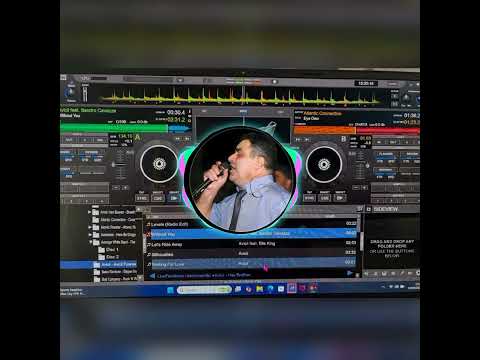The width and height of the screenshot is (480, 360).
Task: Click Deck B pitch plus button
Action: tap(365, 188)
